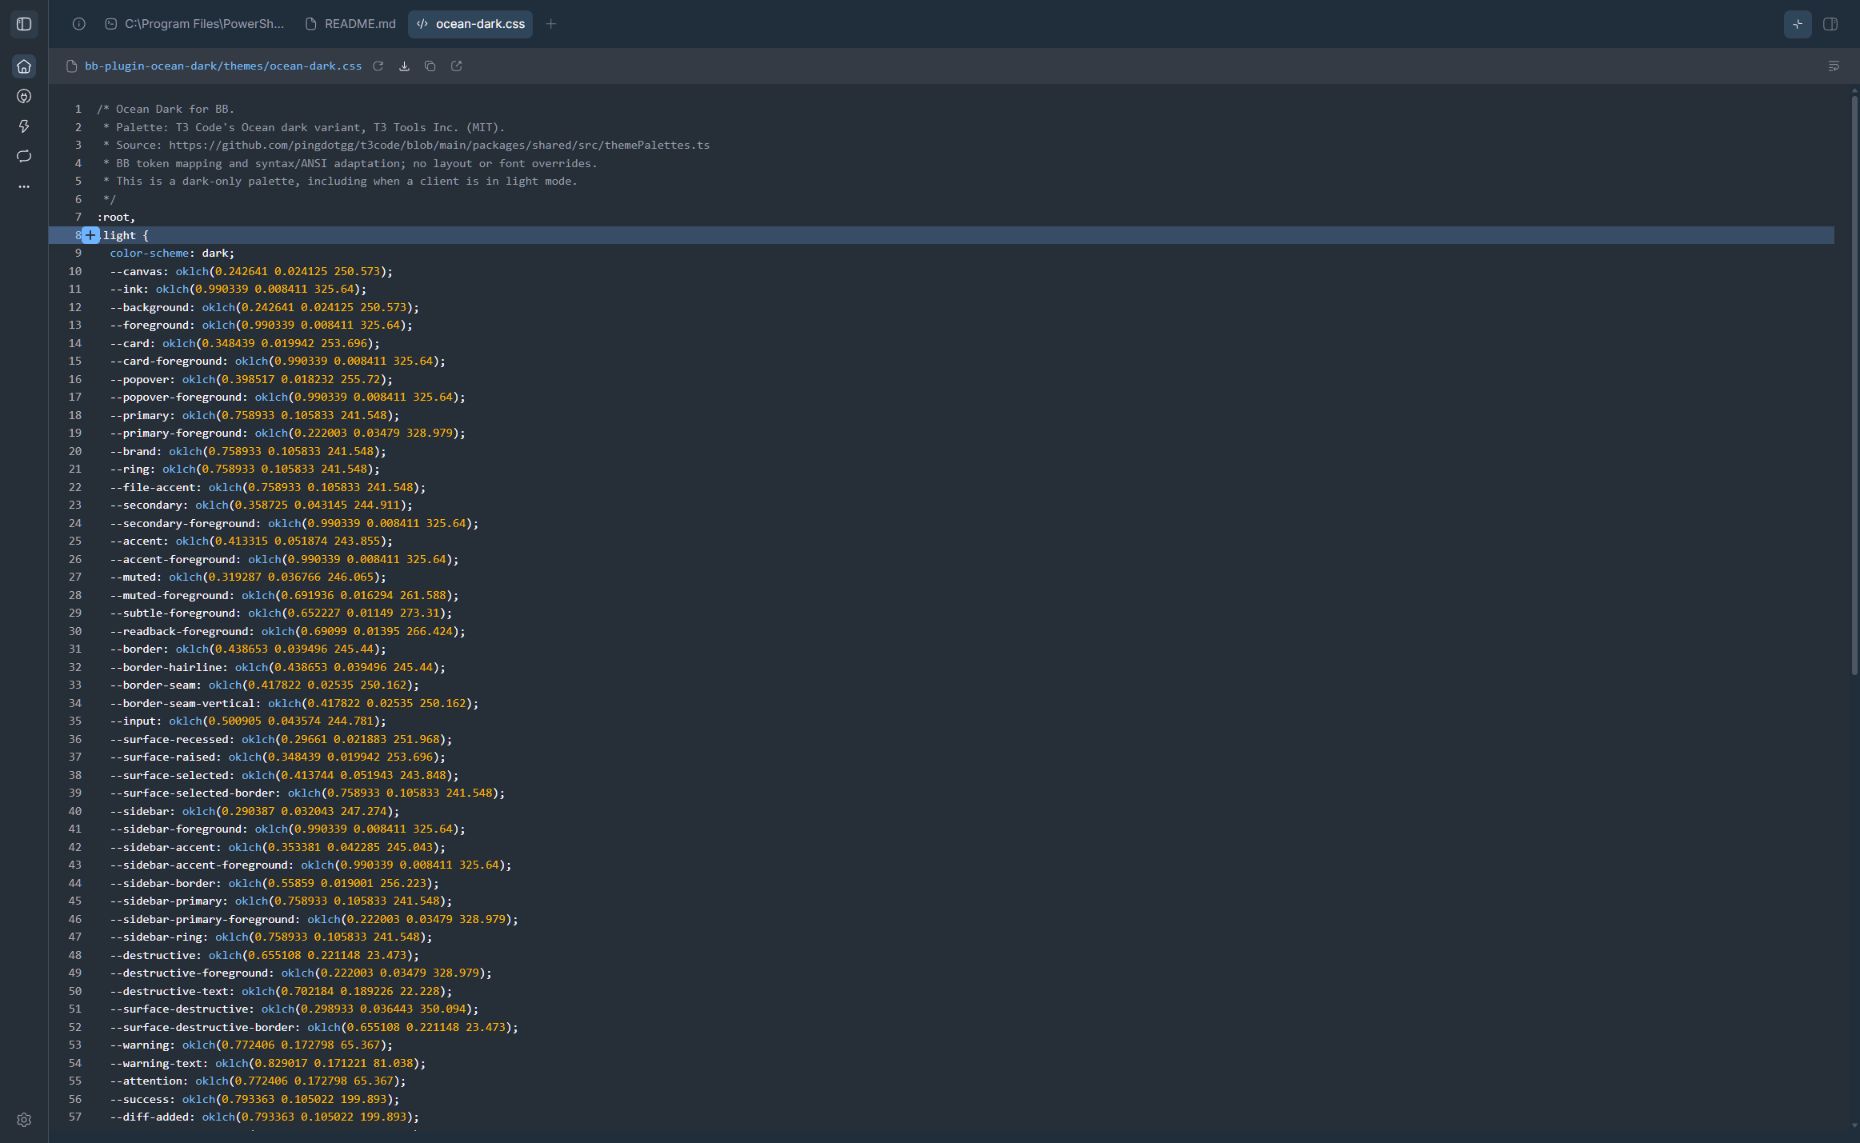Click line number 1 in gutter
The height and width of the screenshot is (1143, 1860).
(x=78, y=109)
